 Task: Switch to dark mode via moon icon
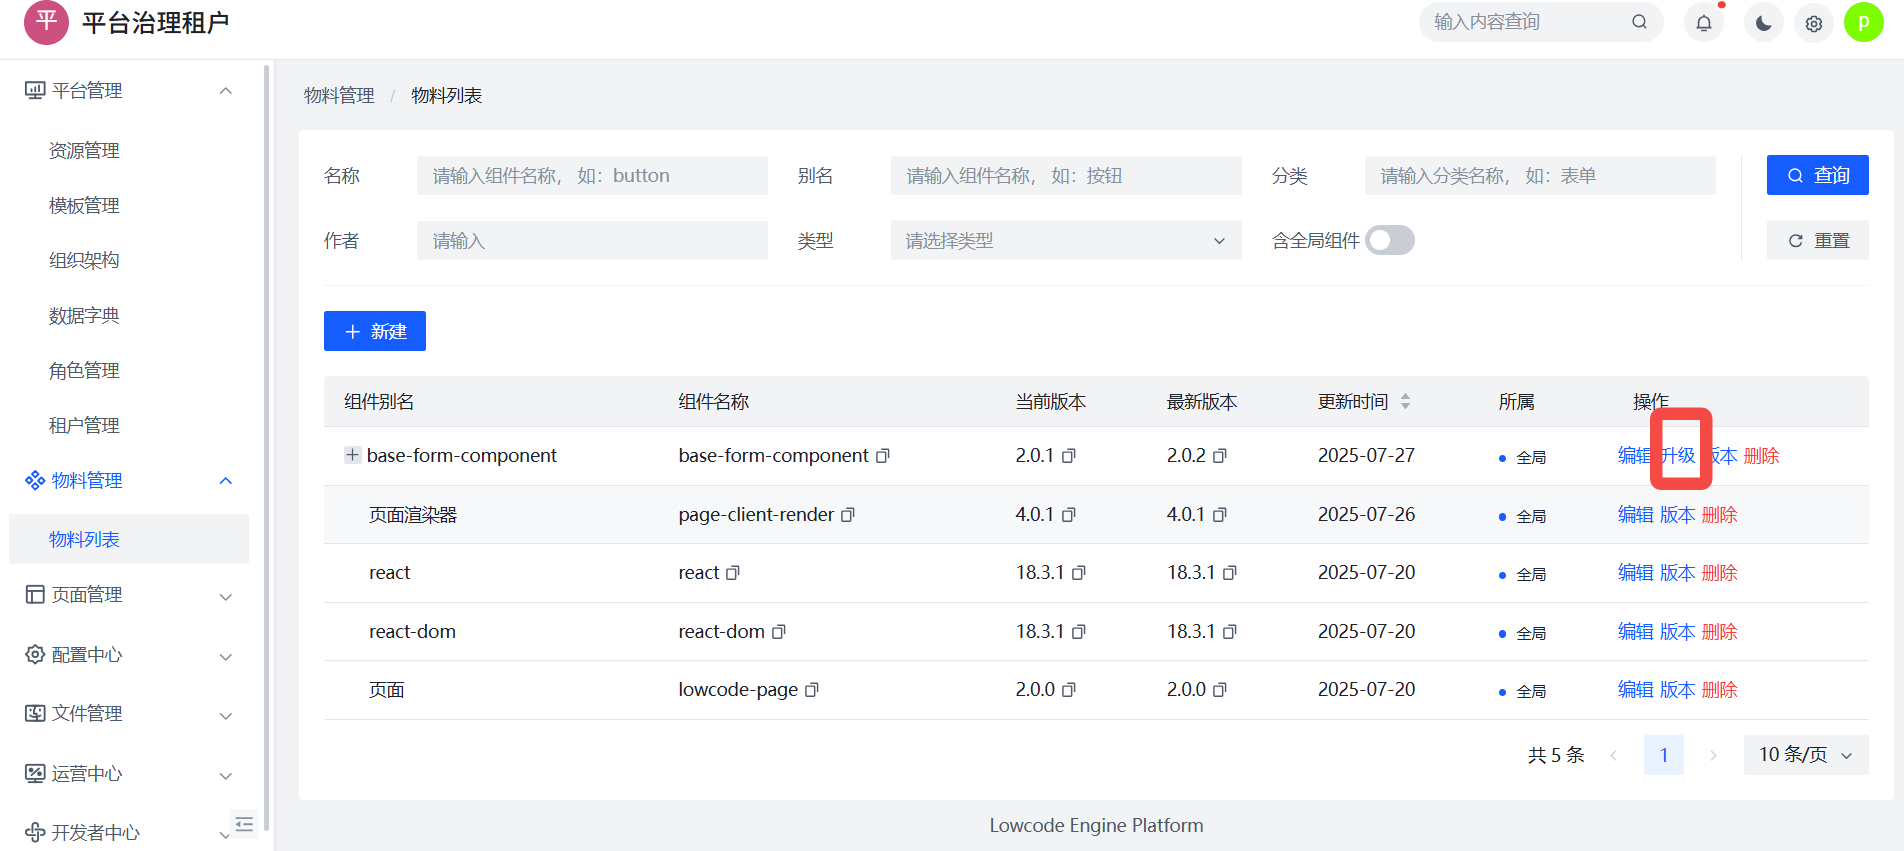pyautogui.click(x=1764, y=23)
